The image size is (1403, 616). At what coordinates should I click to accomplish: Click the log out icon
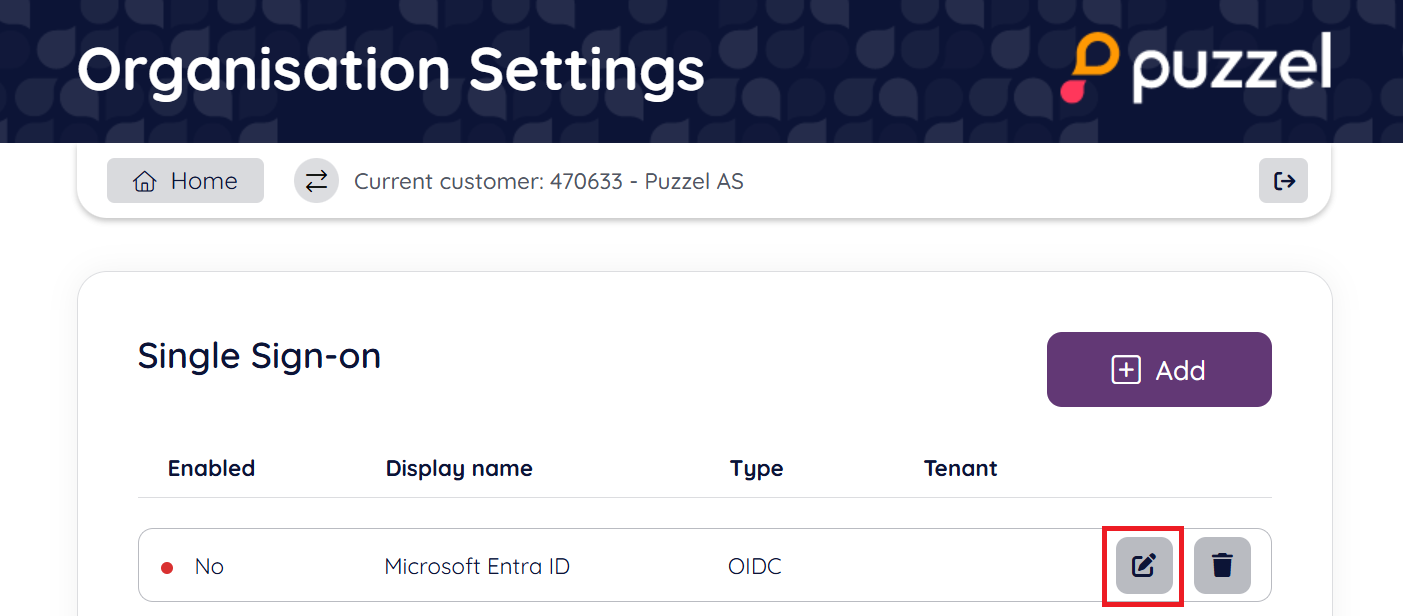coord(1284,181)
